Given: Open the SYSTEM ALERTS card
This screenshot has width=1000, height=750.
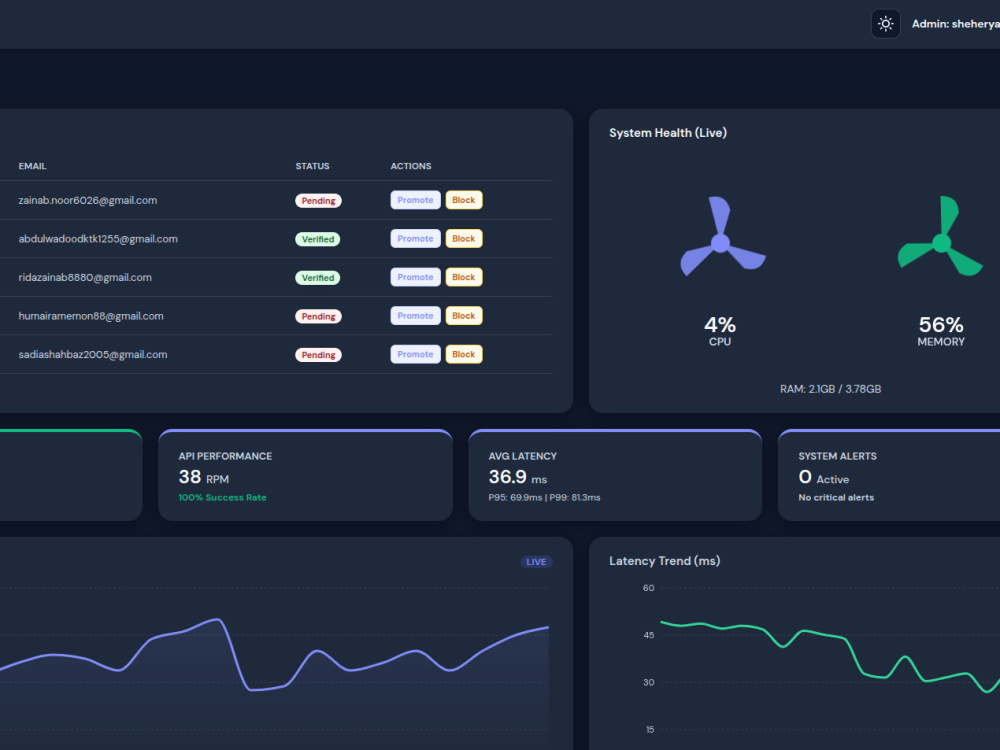Looking at the screenshot, I should (x=889, y=475).
